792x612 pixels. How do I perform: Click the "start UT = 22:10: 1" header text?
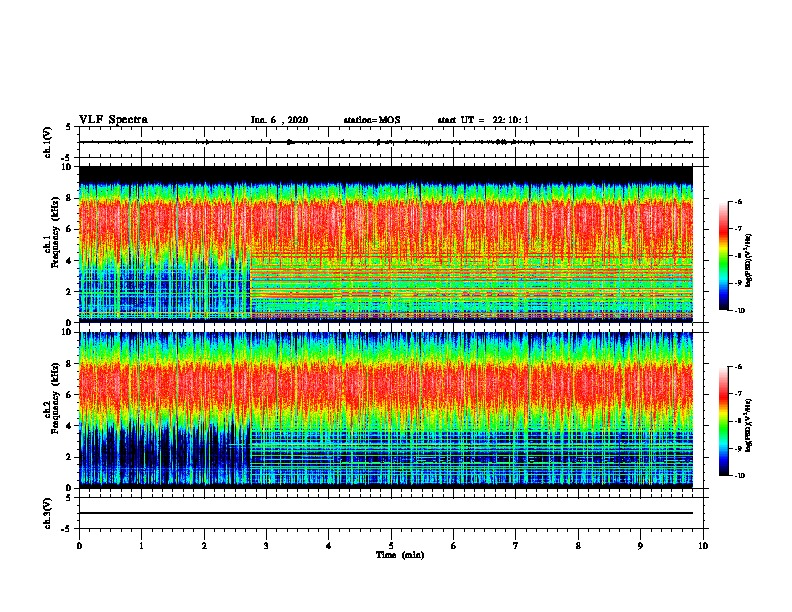[483, 120]
